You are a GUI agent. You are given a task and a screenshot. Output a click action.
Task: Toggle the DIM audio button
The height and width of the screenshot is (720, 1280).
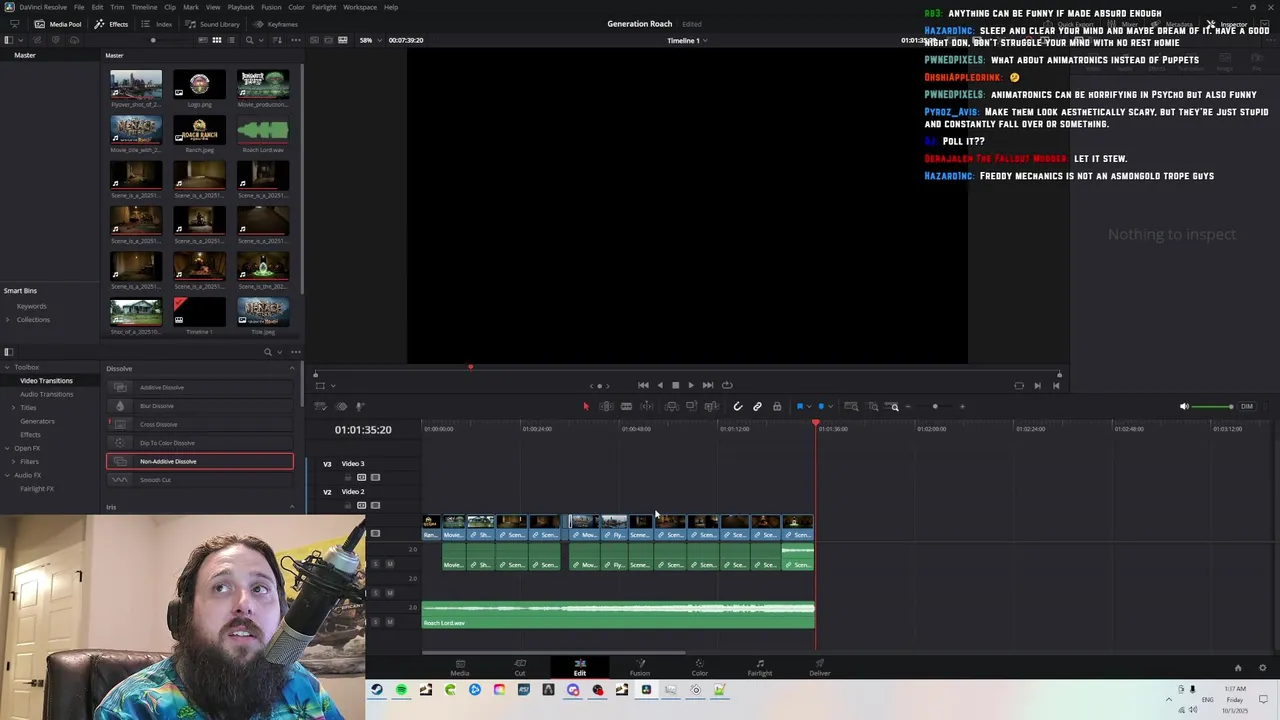[1247, 407]
